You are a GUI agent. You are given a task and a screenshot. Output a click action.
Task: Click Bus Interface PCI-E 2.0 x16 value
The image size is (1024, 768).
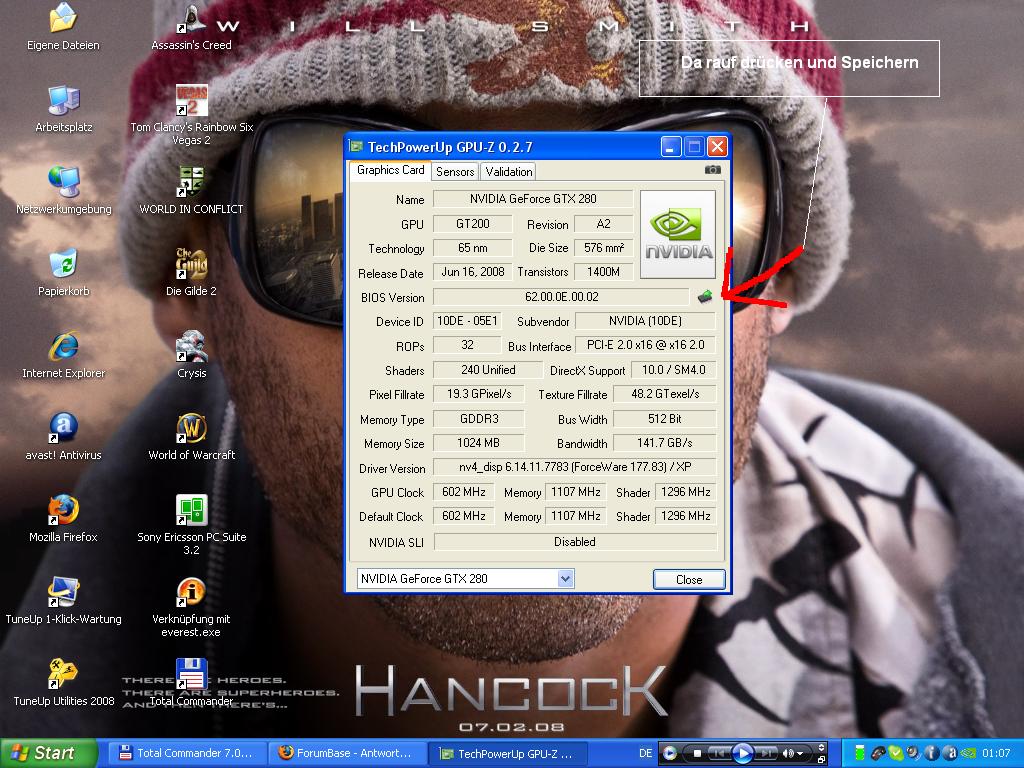tap(645, 345)
